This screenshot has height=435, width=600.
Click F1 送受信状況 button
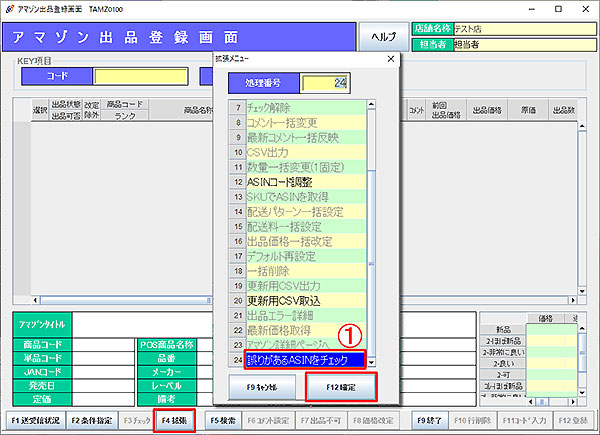click(37, 421)
